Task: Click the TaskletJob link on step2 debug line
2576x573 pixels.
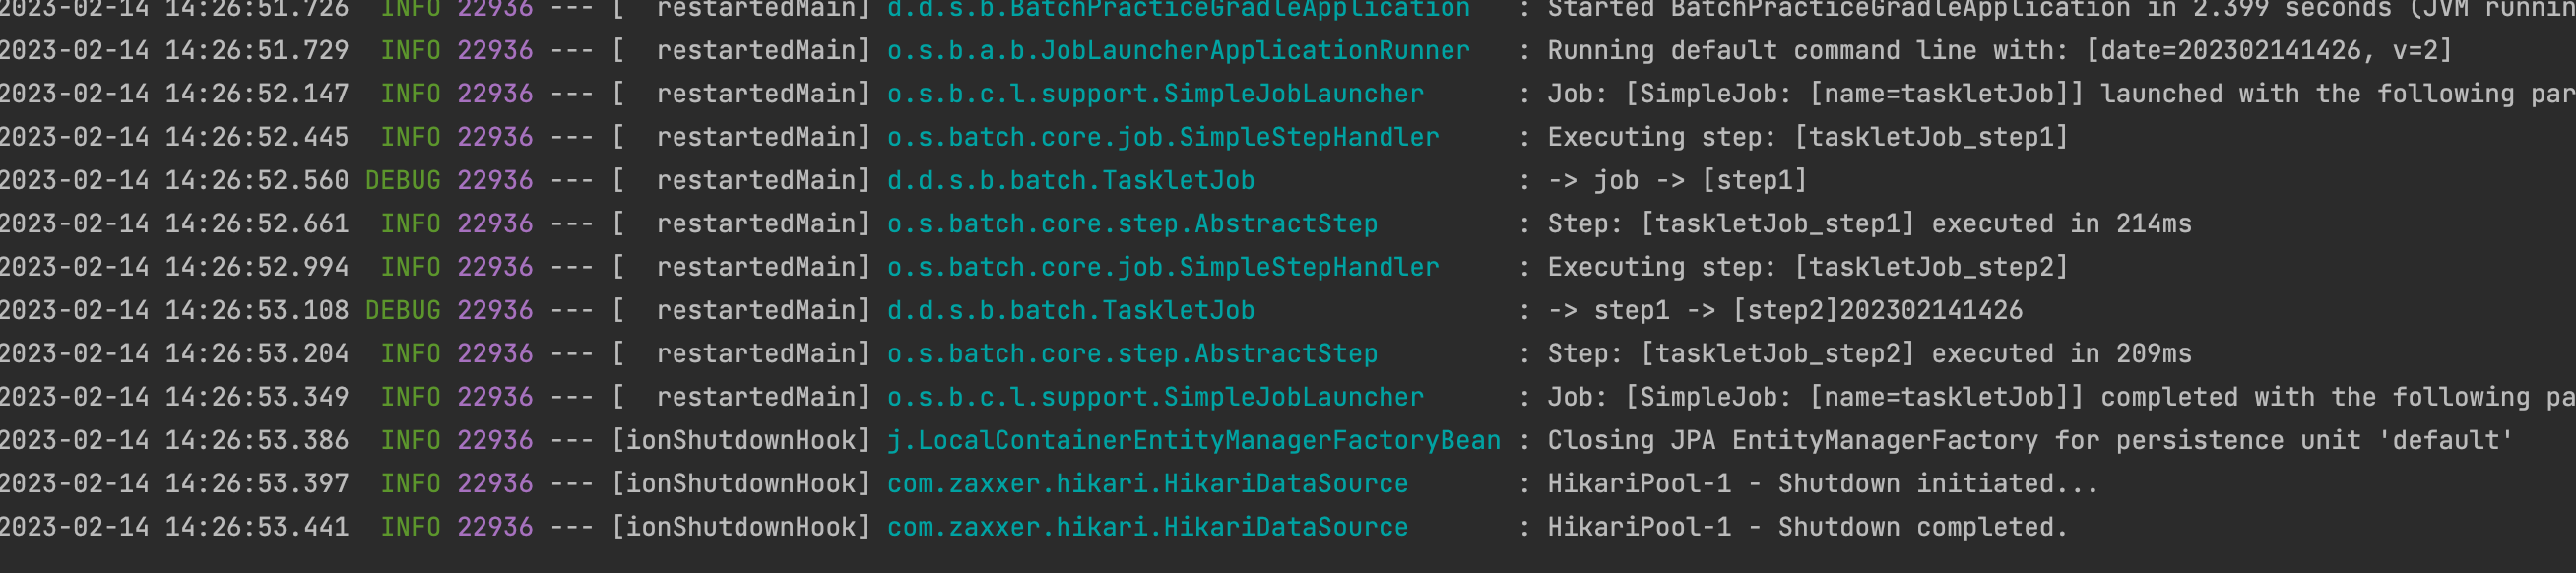Action: (1071, 311)
